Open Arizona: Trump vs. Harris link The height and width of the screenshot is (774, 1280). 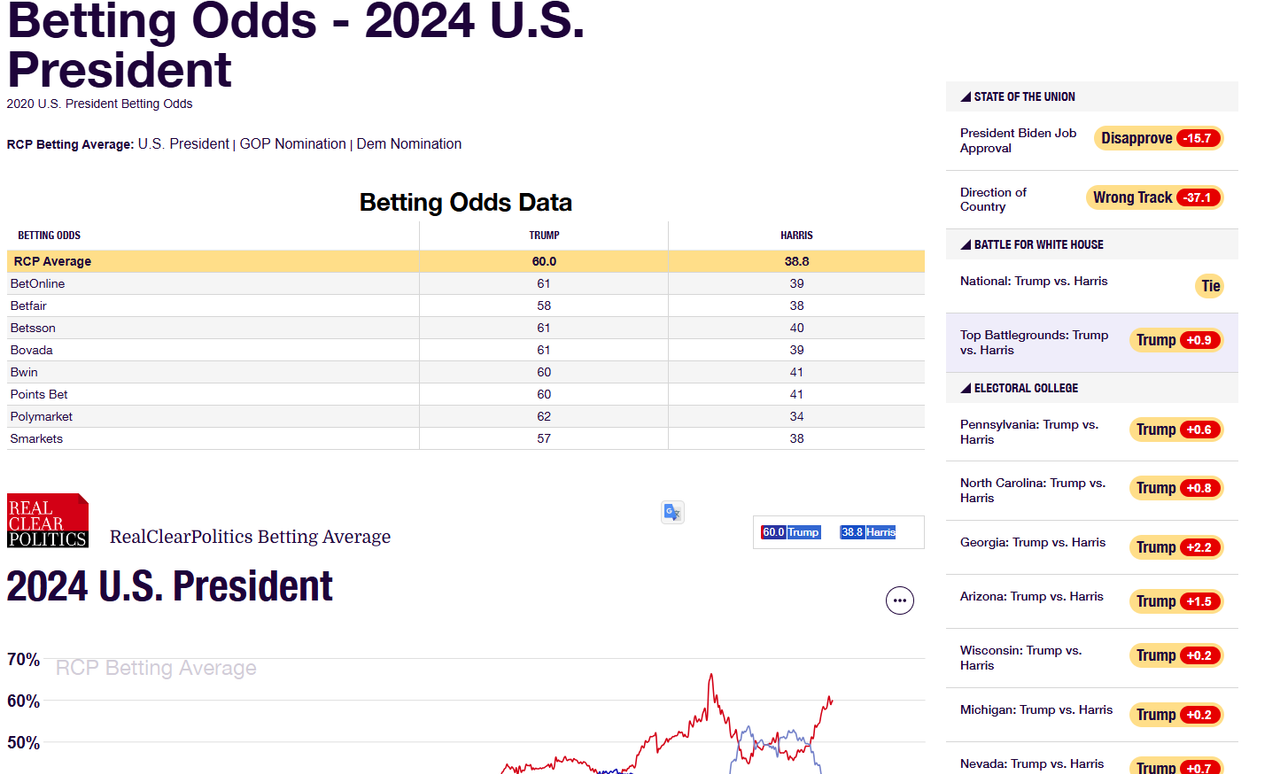[x=1032, y=596]
